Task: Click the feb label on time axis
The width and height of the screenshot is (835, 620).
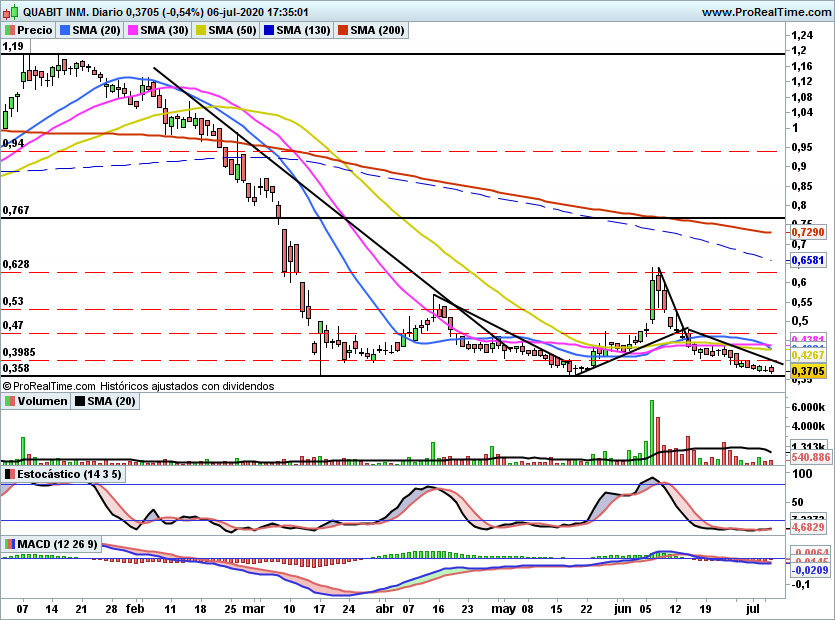Action: 135,609
